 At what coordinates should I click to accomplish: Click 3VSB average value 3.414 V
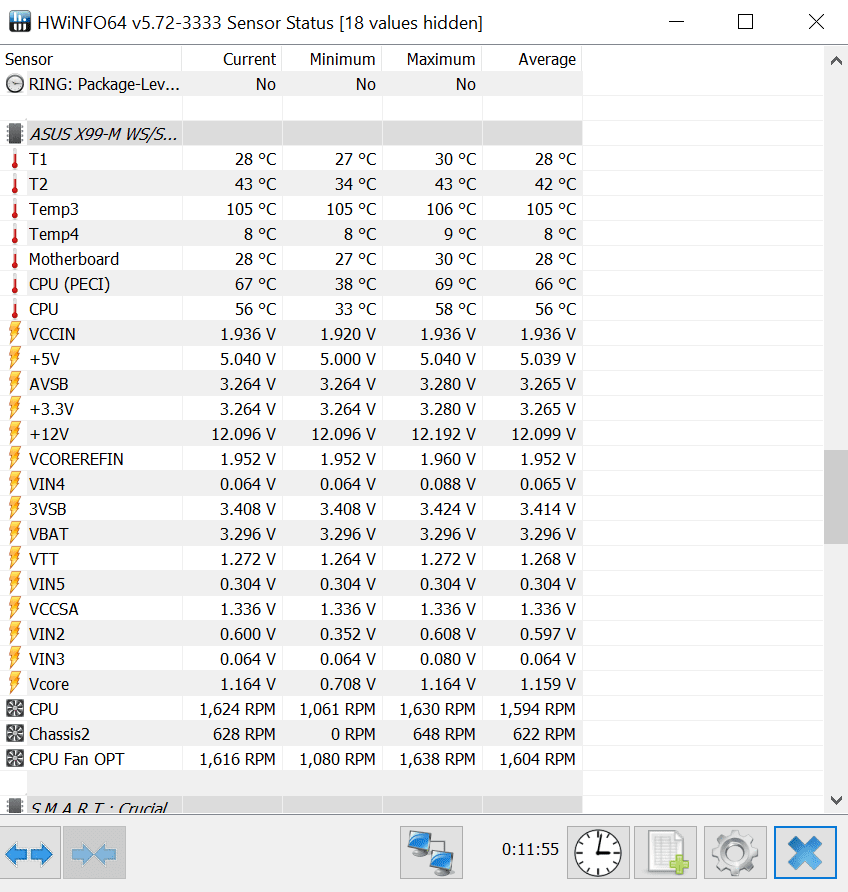coord(548,509)
